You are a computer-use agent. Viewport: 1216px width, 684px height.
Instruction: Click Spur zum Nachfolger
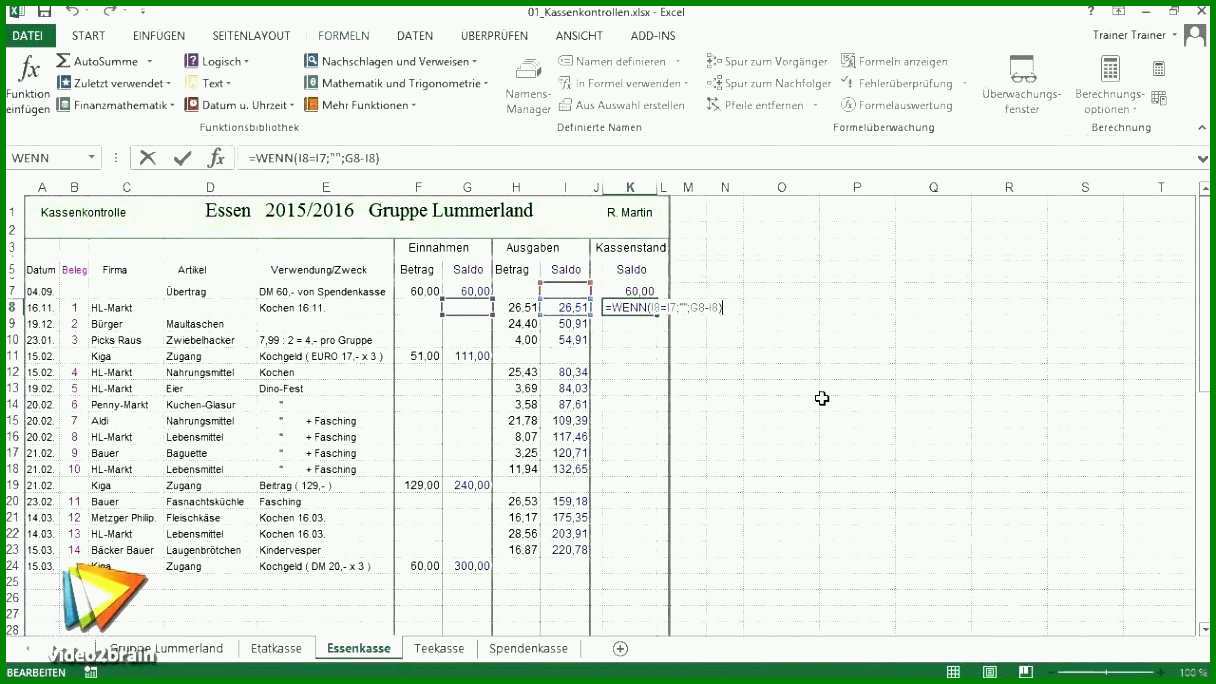coord(769,84)
